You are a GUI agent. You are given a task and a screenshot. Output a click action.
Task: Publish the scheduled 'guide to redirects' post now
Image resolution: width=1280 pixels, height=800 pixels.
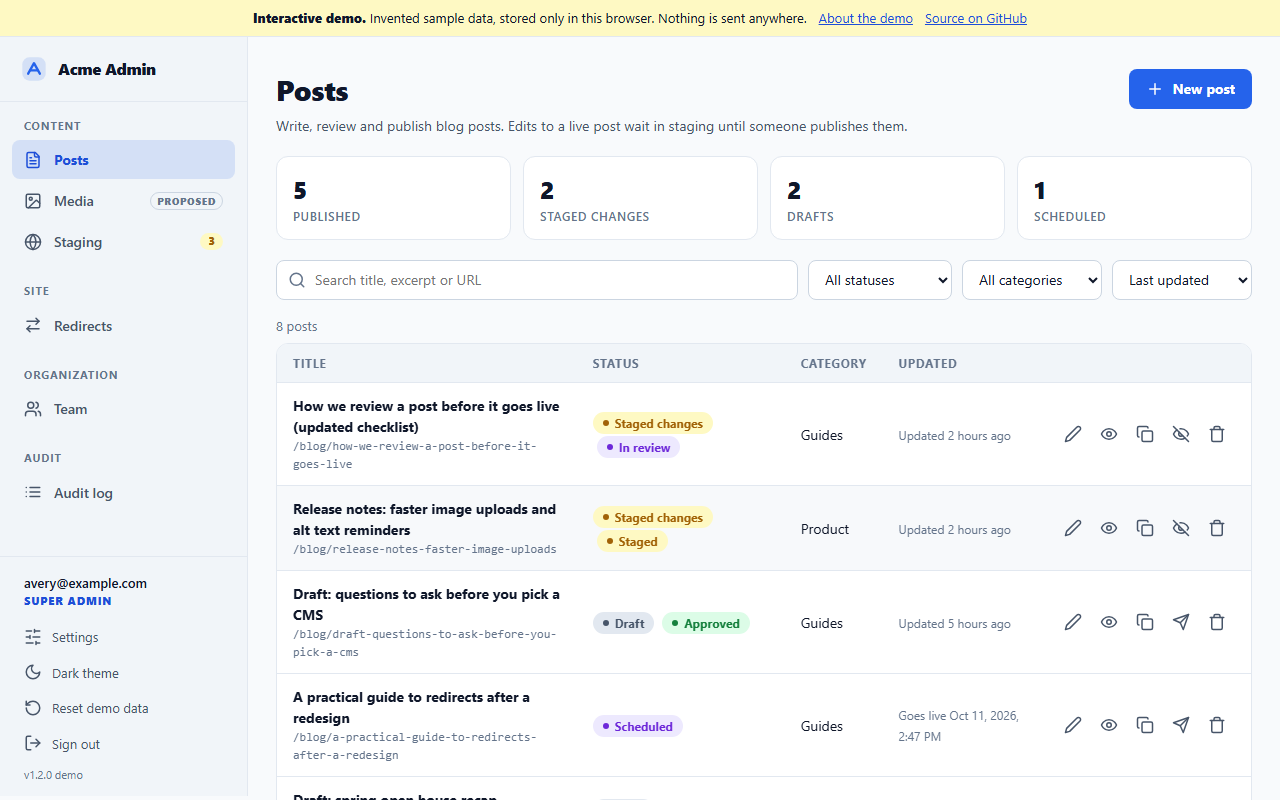coord(1181,725)
